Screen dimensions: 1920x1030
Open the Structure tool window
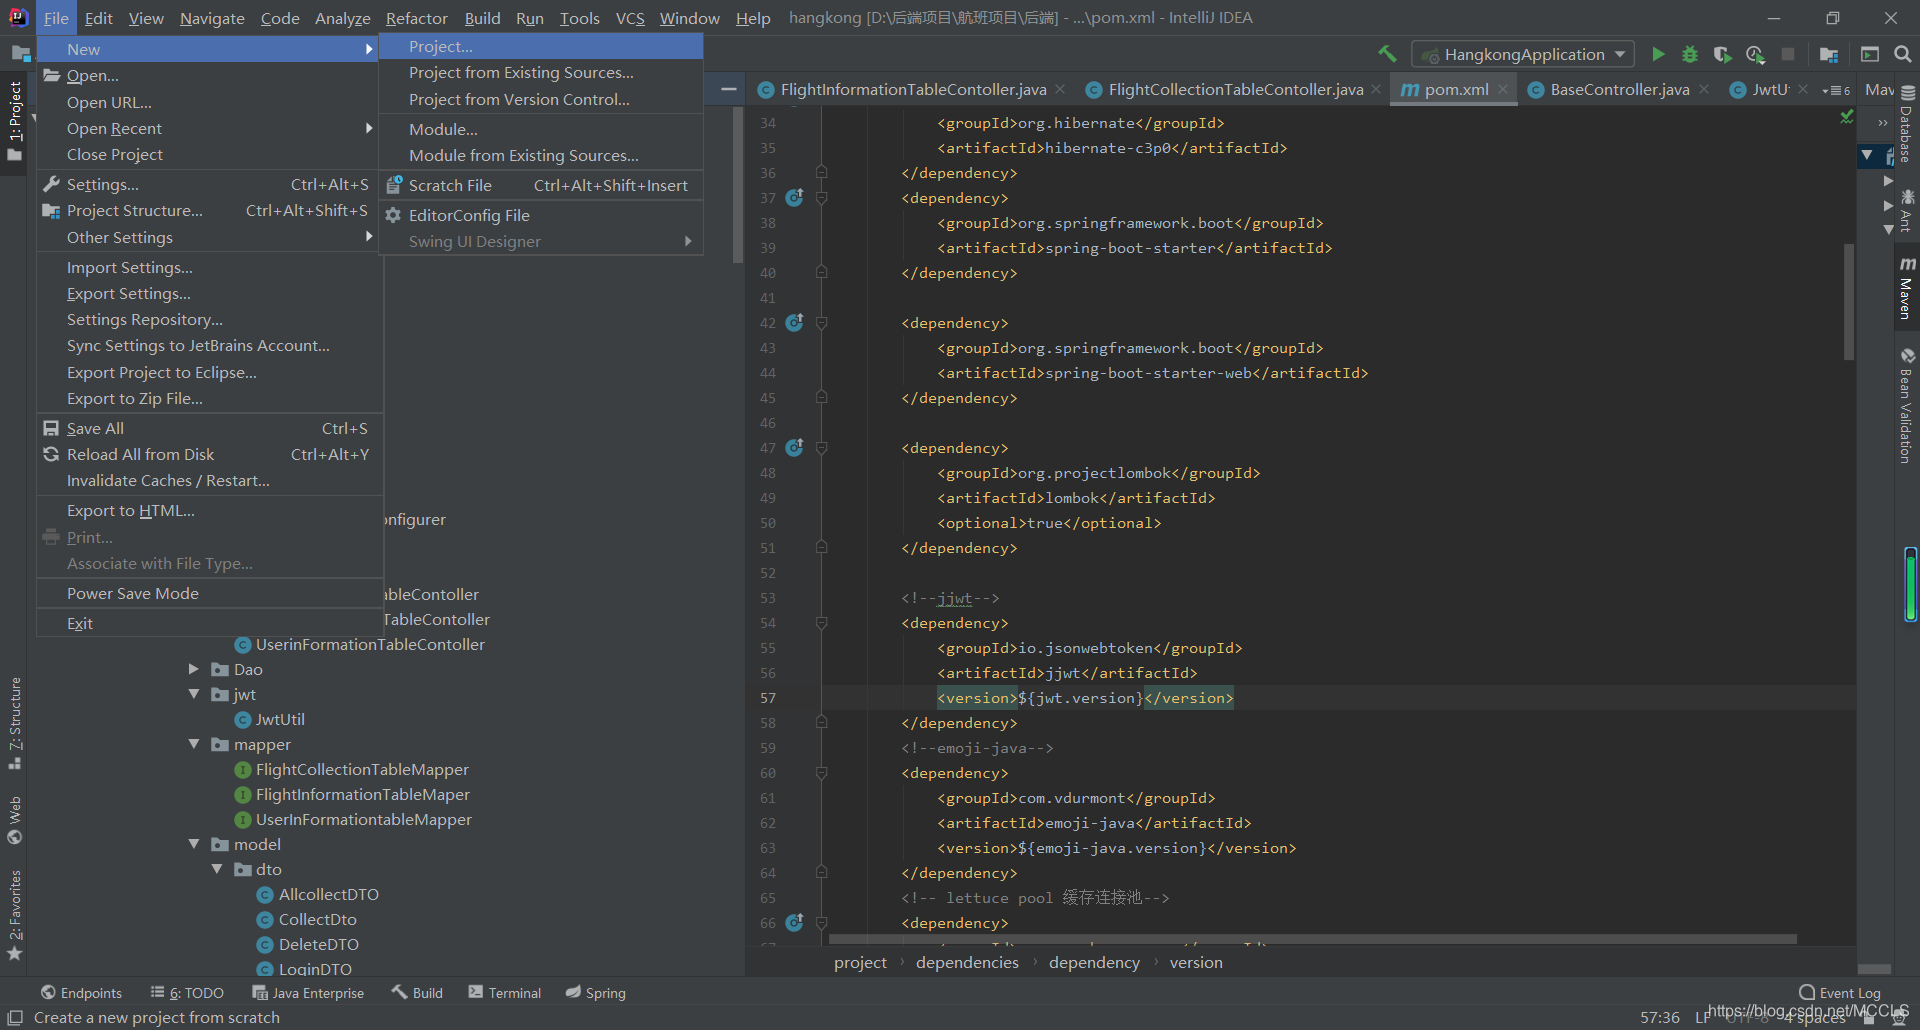pyautogui.click(x=15, y=722)
